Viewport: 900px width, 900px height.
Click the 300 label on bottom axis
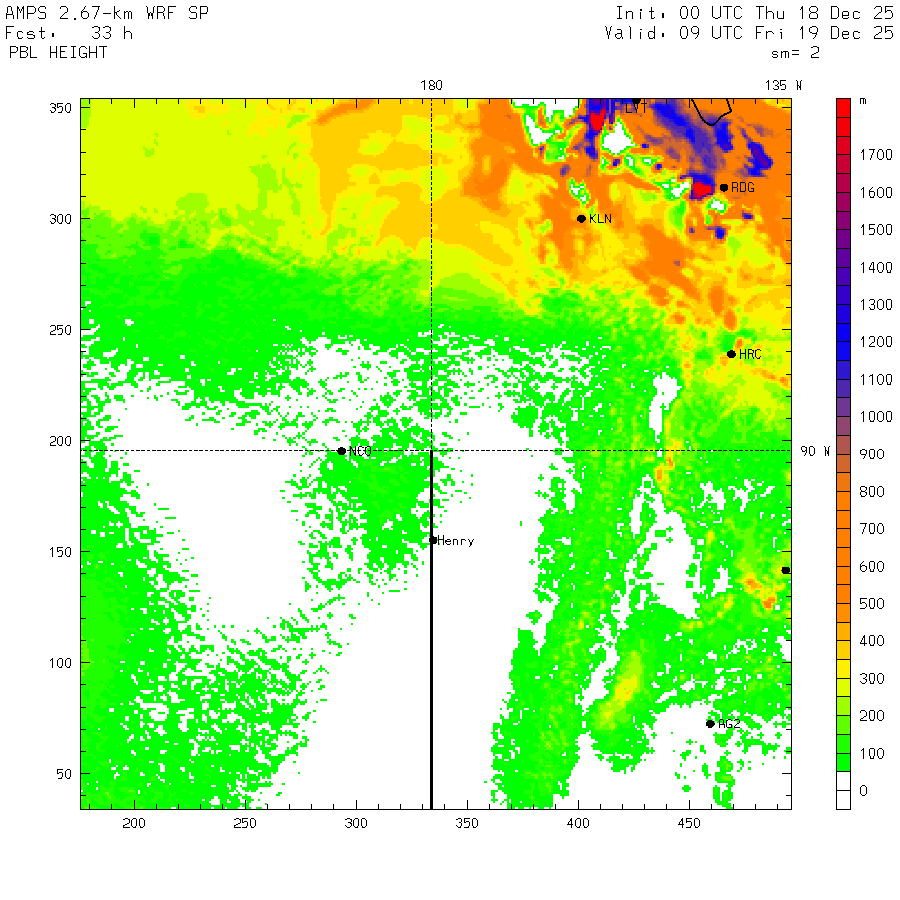356,824
